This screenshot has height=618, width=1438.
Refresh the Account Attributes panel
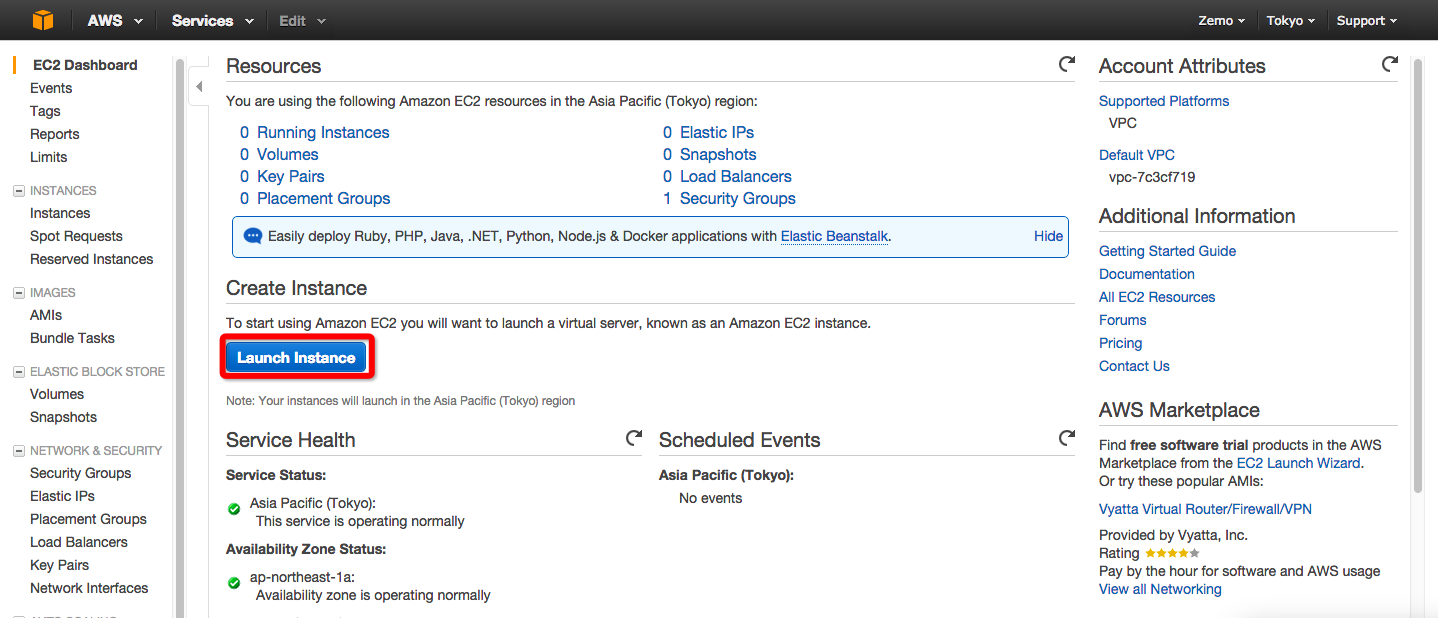(x=1390, y=64)
